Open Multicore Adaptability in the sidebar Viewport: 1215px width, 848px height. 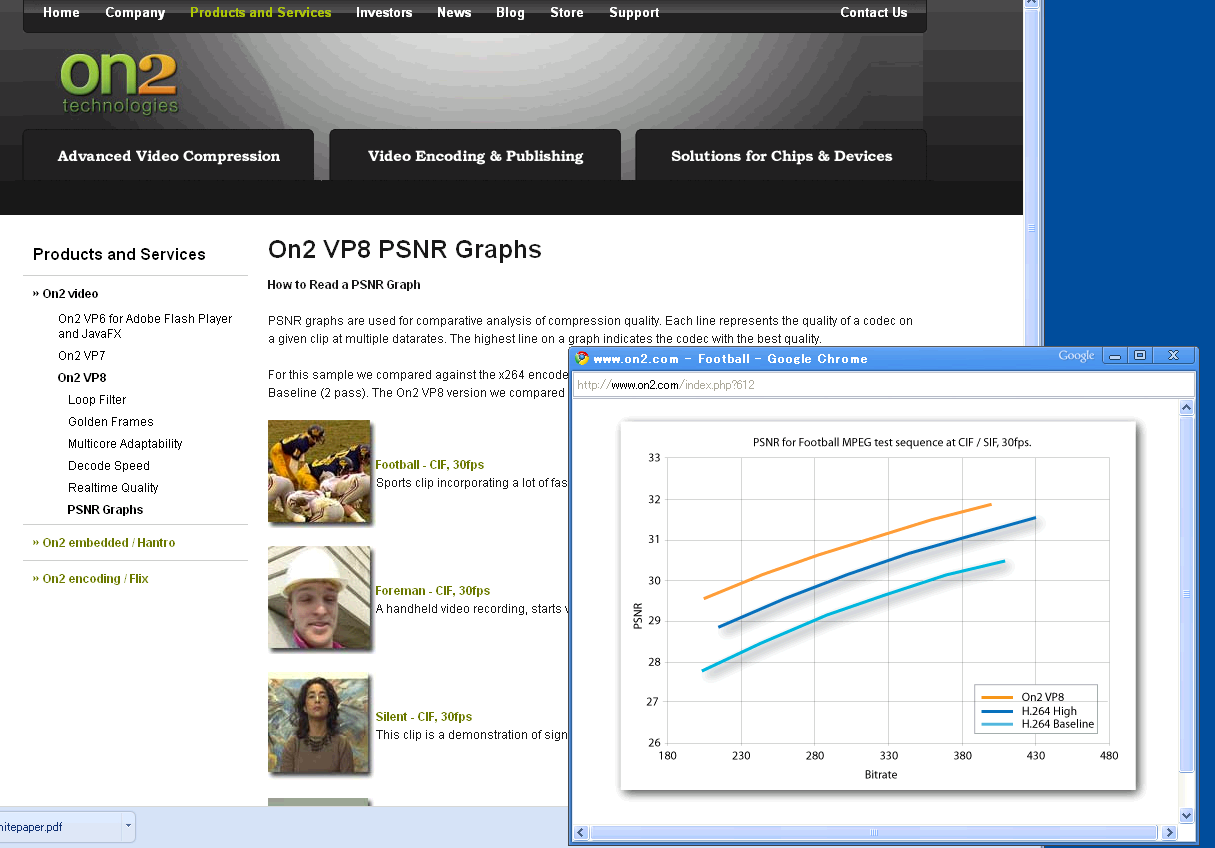click(125, 444)
